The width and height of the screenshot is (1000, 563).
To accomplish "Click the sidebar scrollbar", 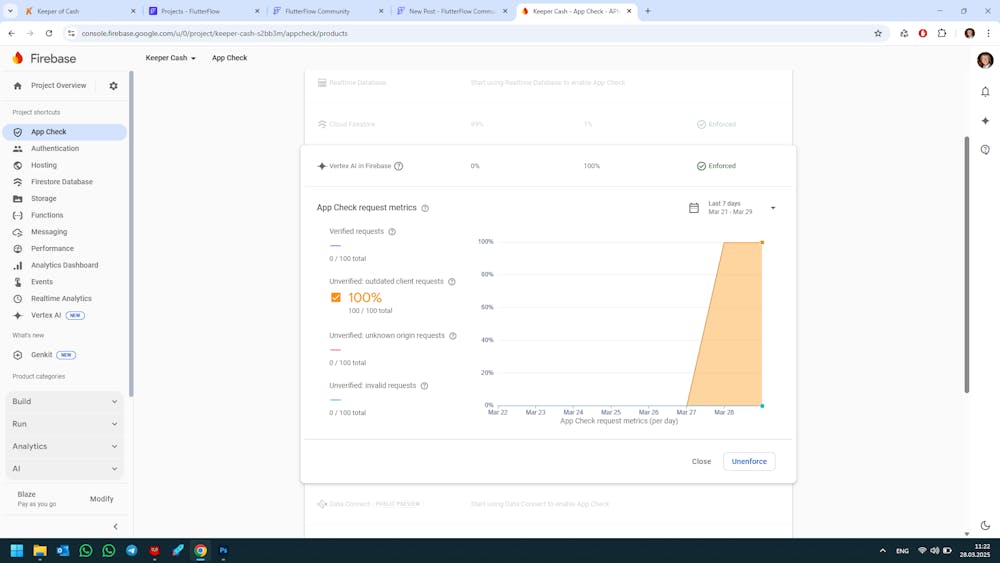I will click(131, 234).
